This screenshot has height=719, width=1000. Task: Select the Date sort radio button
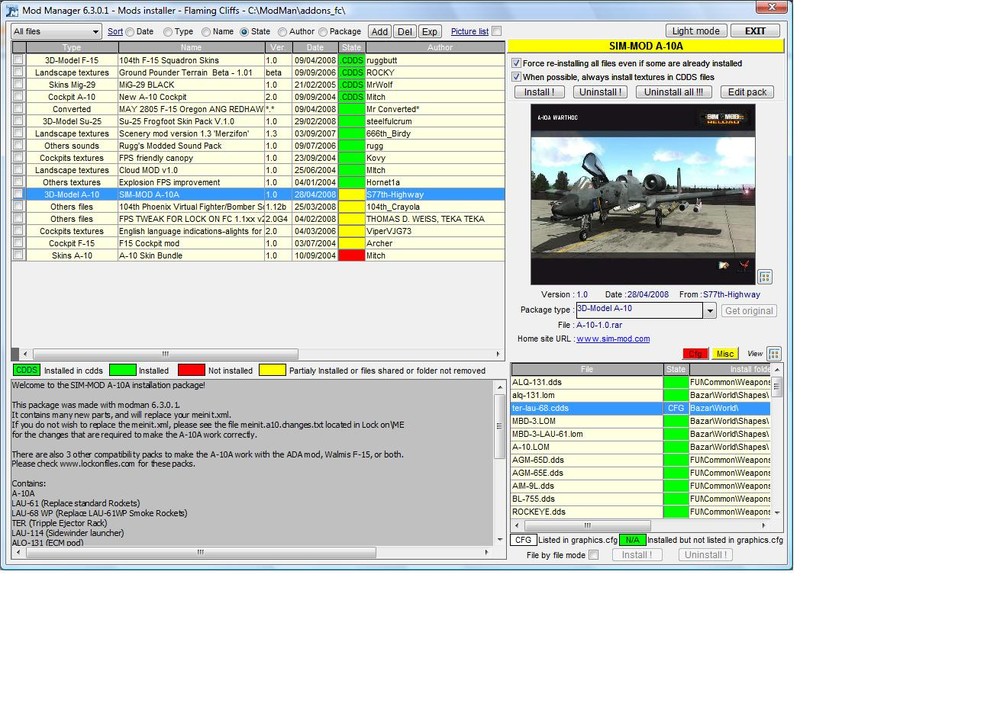(130, 32)
